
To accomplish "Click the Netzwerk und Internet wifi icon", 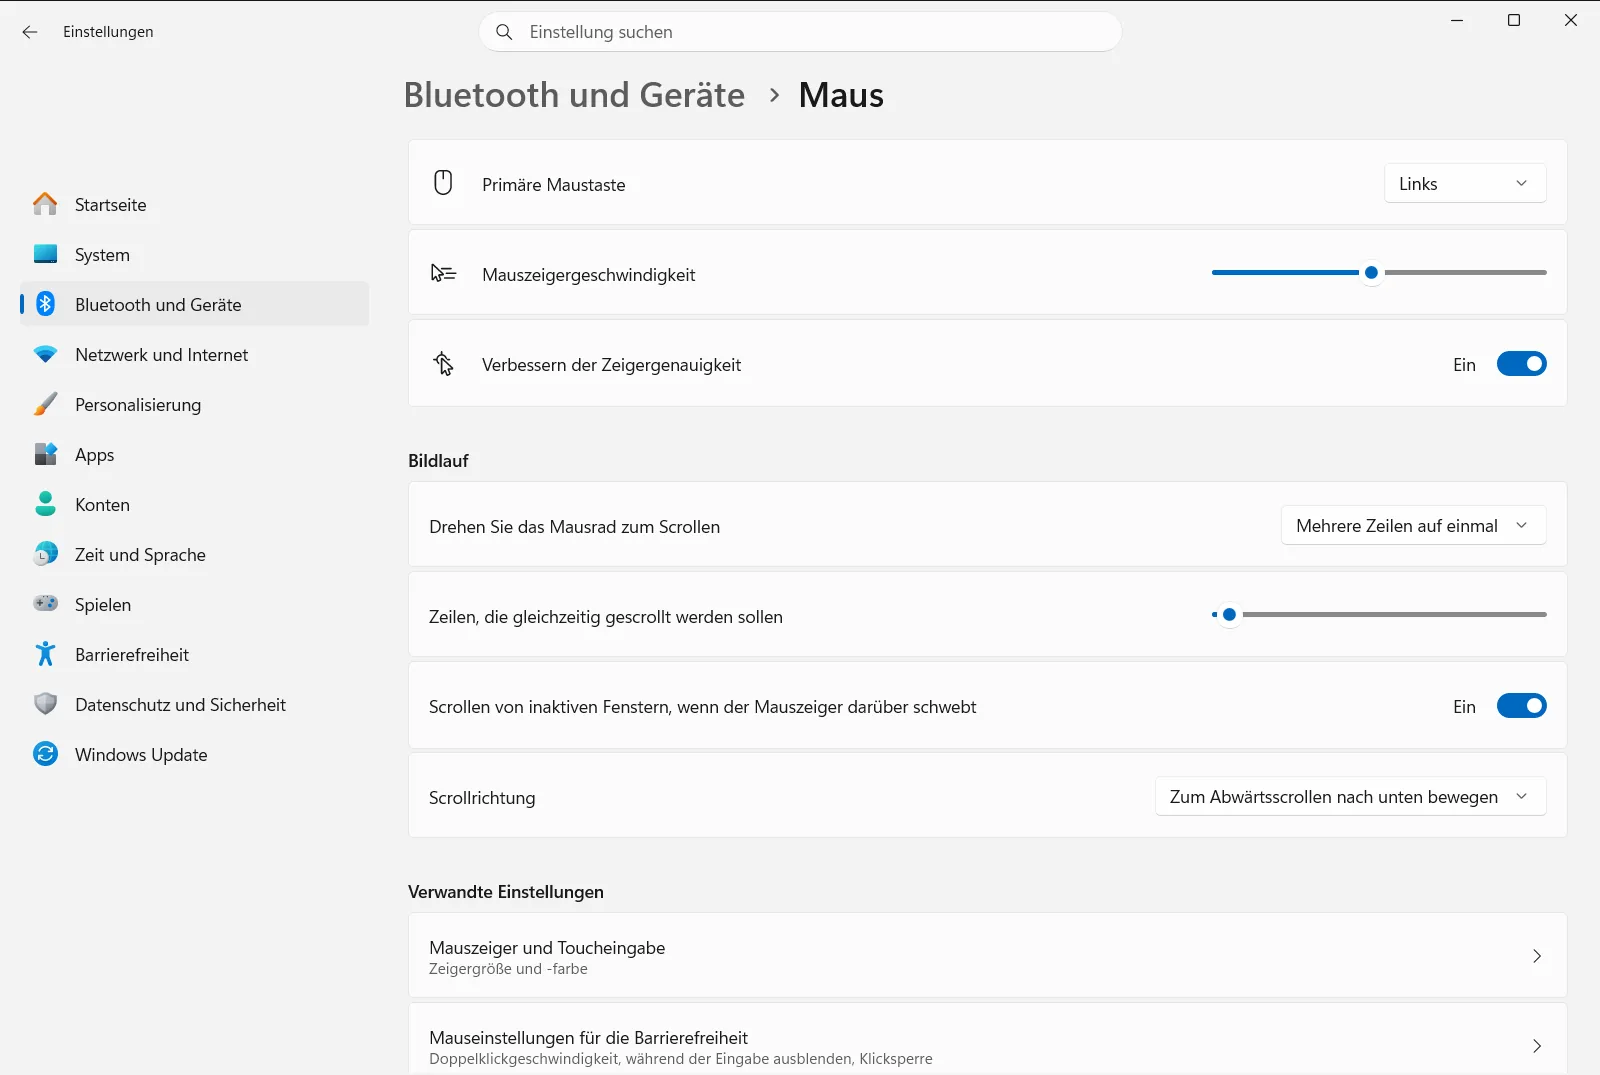I will 45,354.
